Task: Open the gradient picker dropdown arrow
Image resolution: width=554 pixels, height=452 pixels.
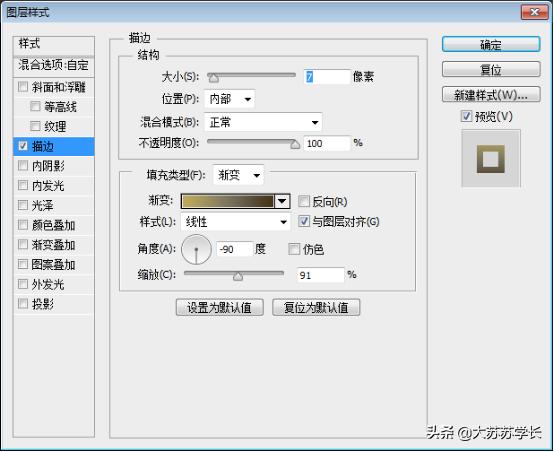Action: pyautogui.click(x=282, y=201)
